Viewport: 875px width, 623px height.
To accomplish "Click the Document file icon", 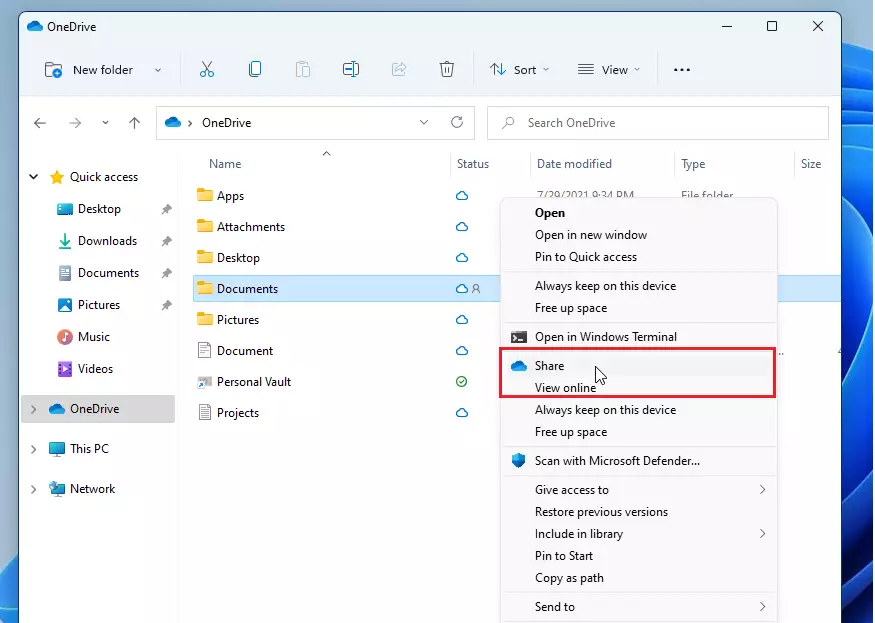I will (x=205, y=351).
